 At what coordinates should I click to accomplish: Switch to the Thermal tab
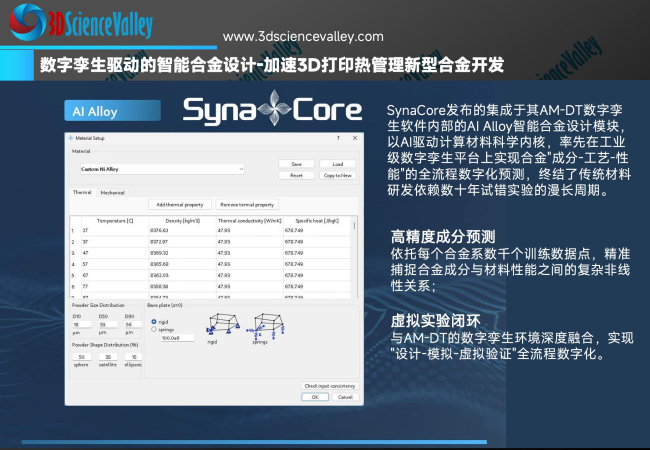(x=82, y=192)
